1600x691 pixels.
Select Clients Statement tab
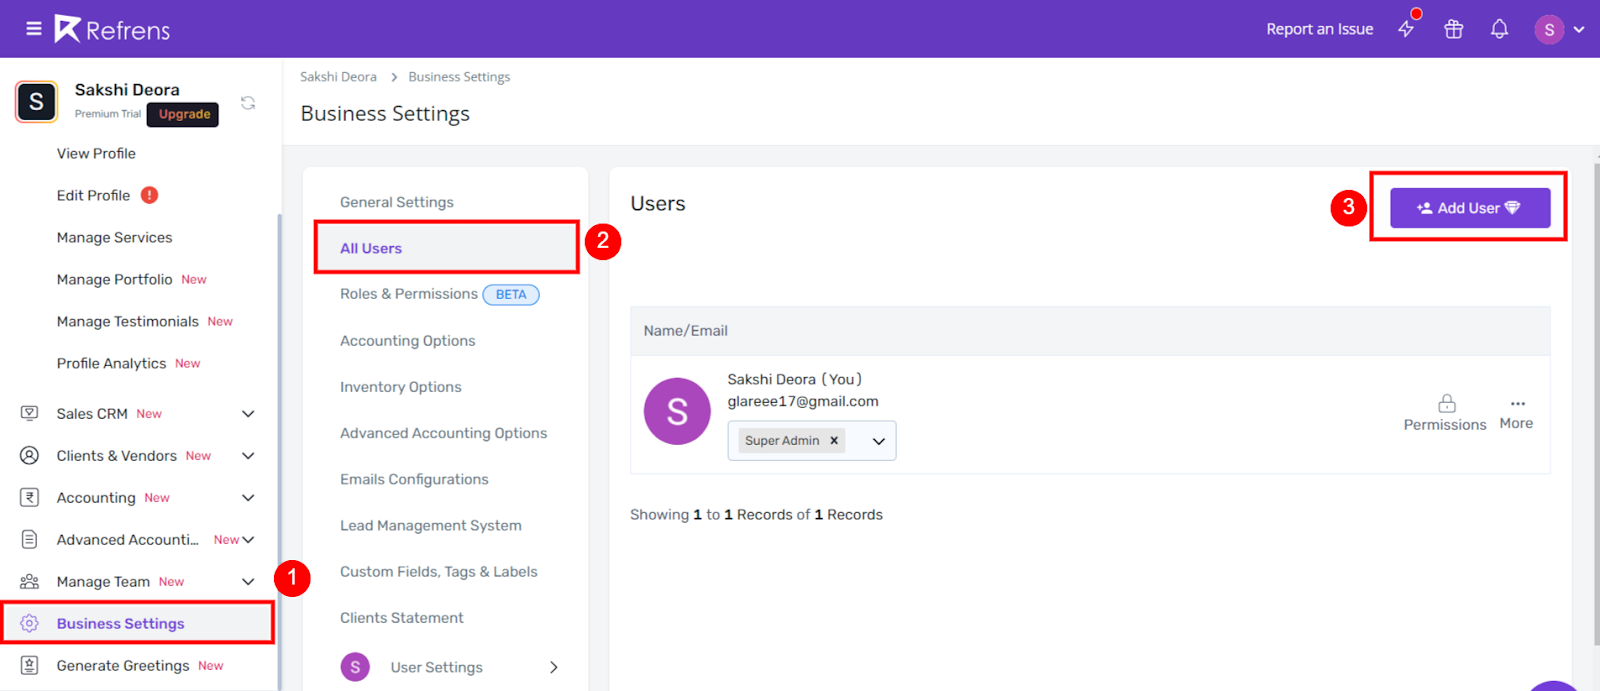click(x=402, y=618)
